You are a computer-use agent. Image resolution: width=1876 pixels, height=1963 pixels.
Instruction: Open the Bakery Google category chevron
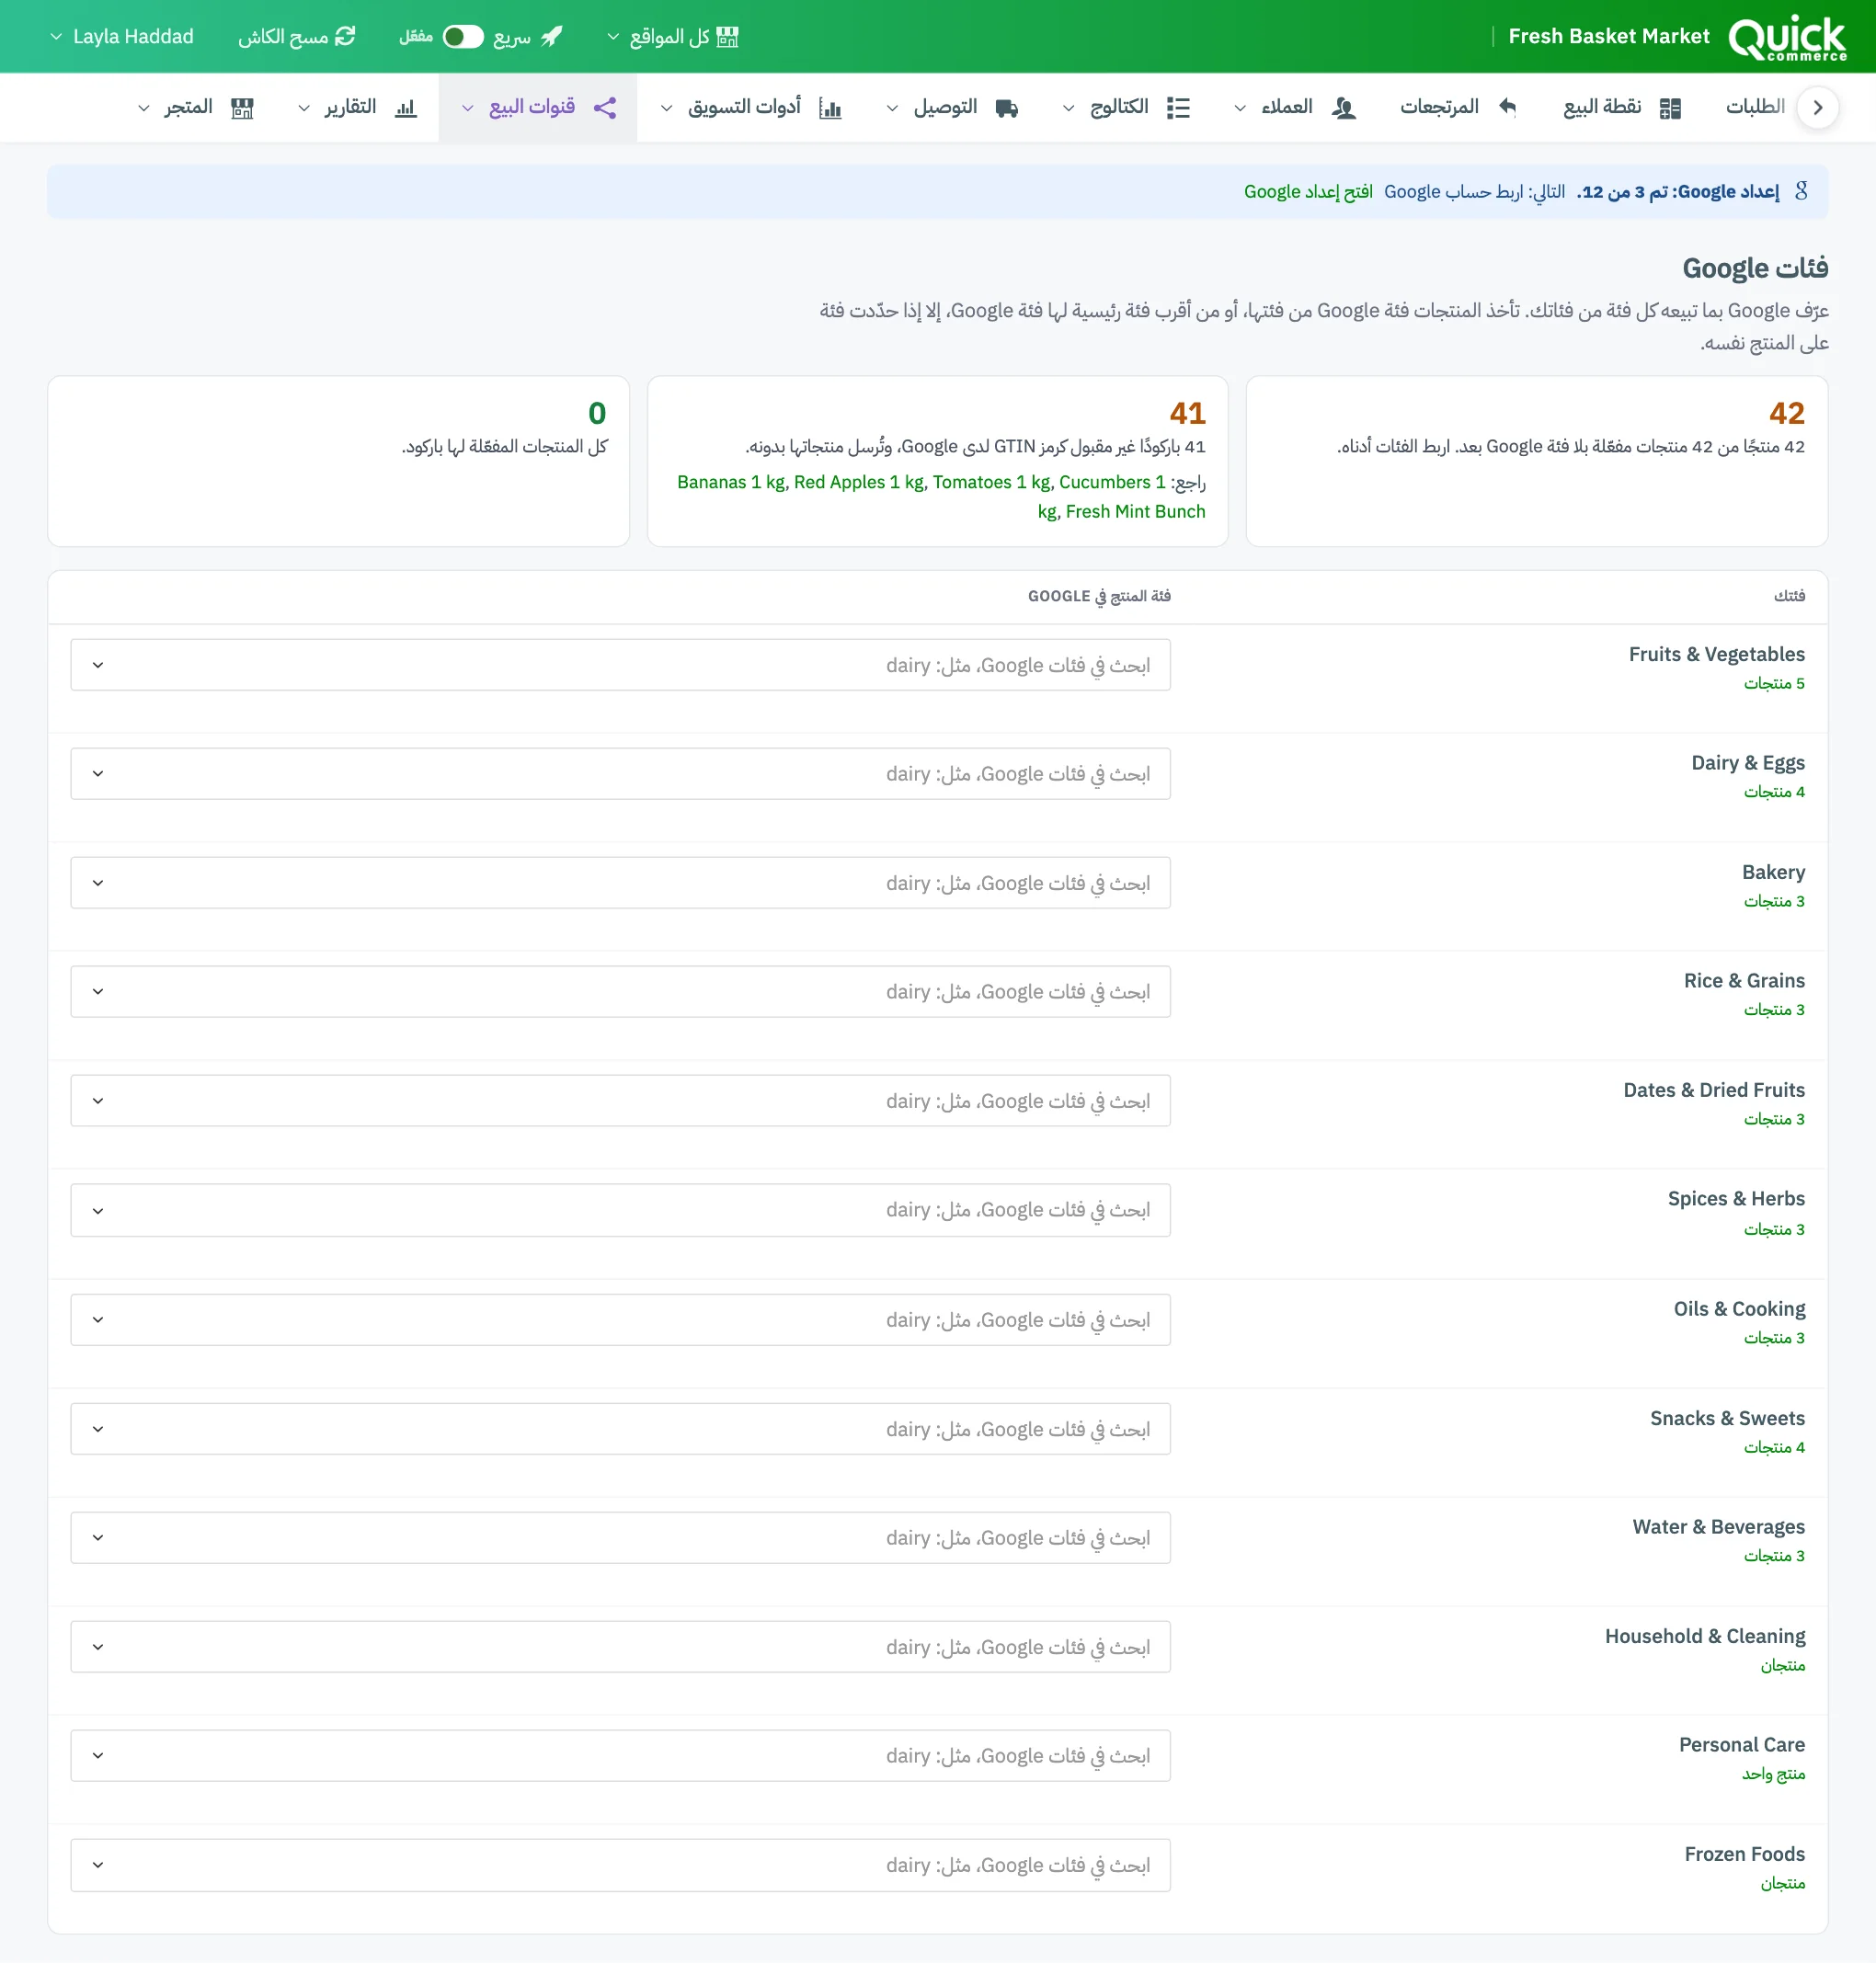point(98,883)
